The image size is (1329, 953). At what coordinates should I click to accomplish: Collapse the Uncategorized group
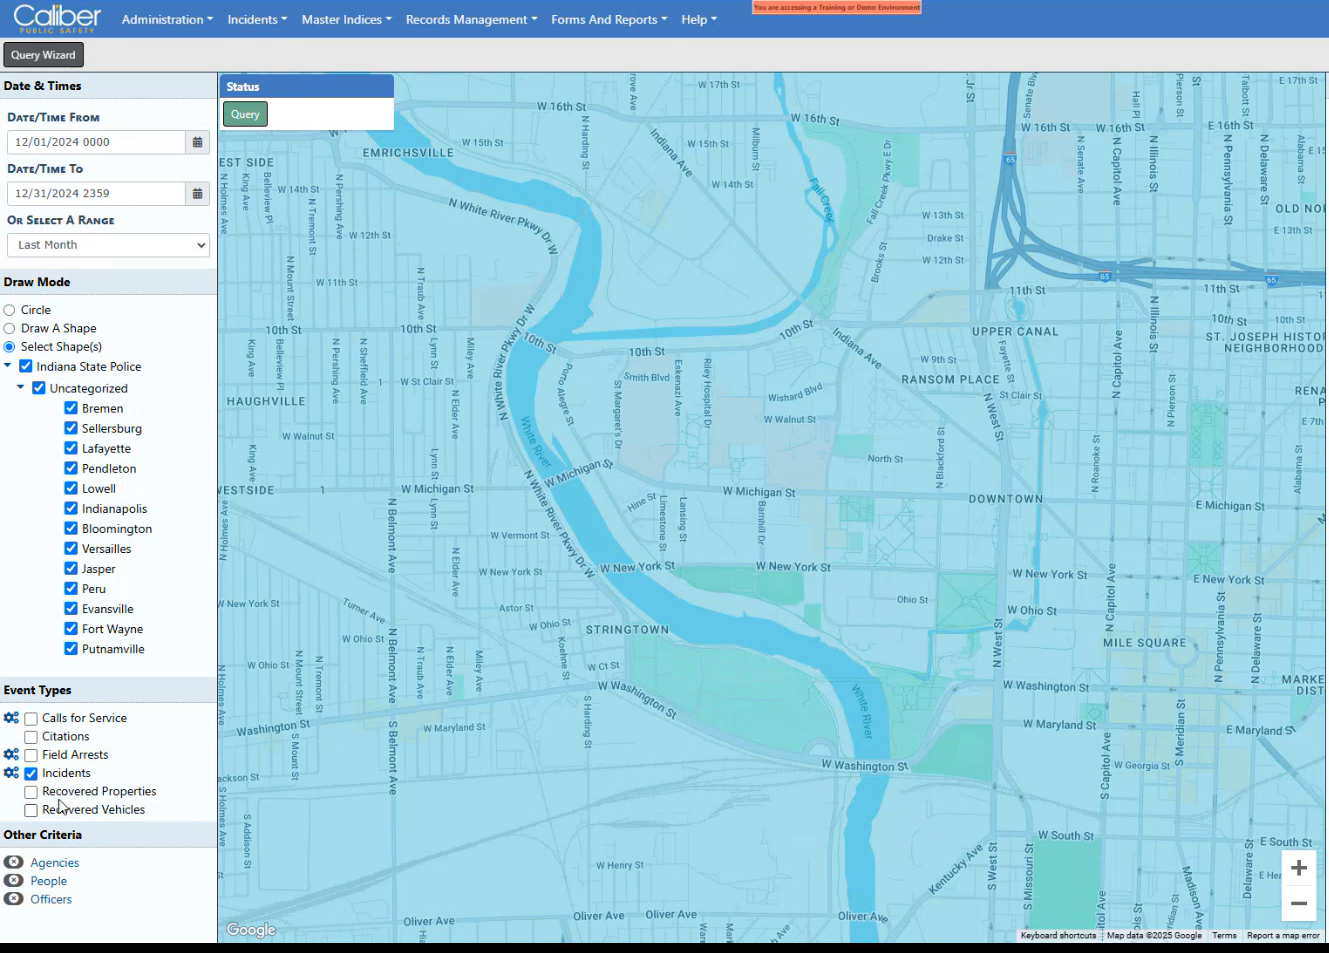(20, 387)
